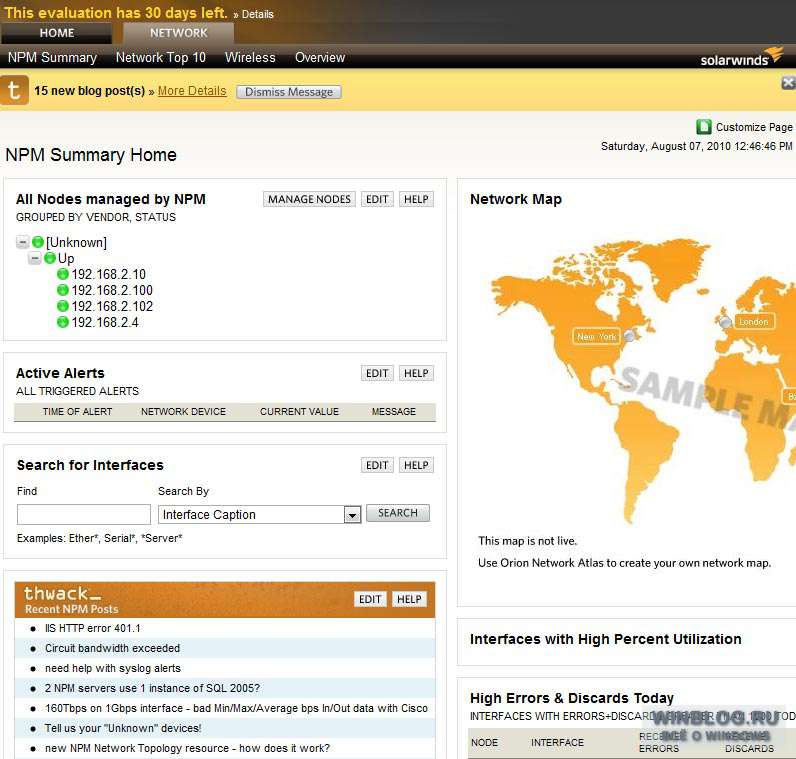The image size is (796, 759).
Task: Open the Search By dropdown arrow
Action: [352, 515]
